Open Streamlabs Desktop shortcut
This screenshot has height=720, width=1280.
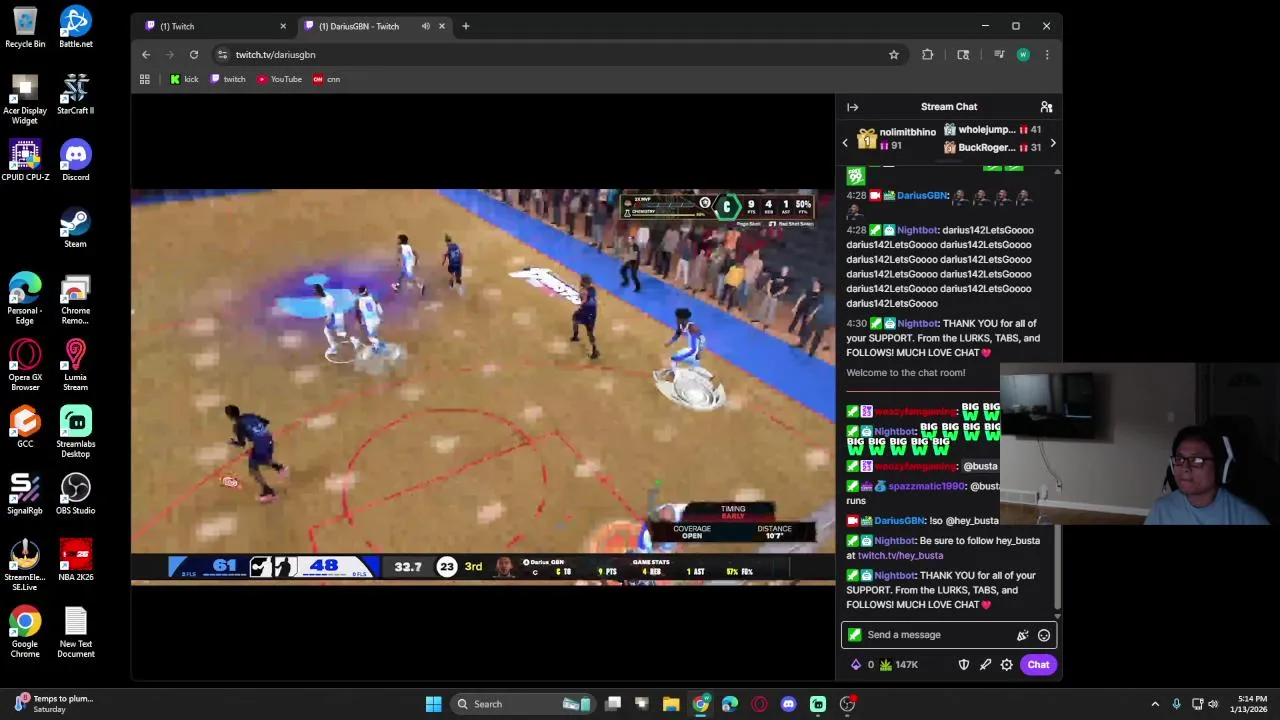(76, 432)
